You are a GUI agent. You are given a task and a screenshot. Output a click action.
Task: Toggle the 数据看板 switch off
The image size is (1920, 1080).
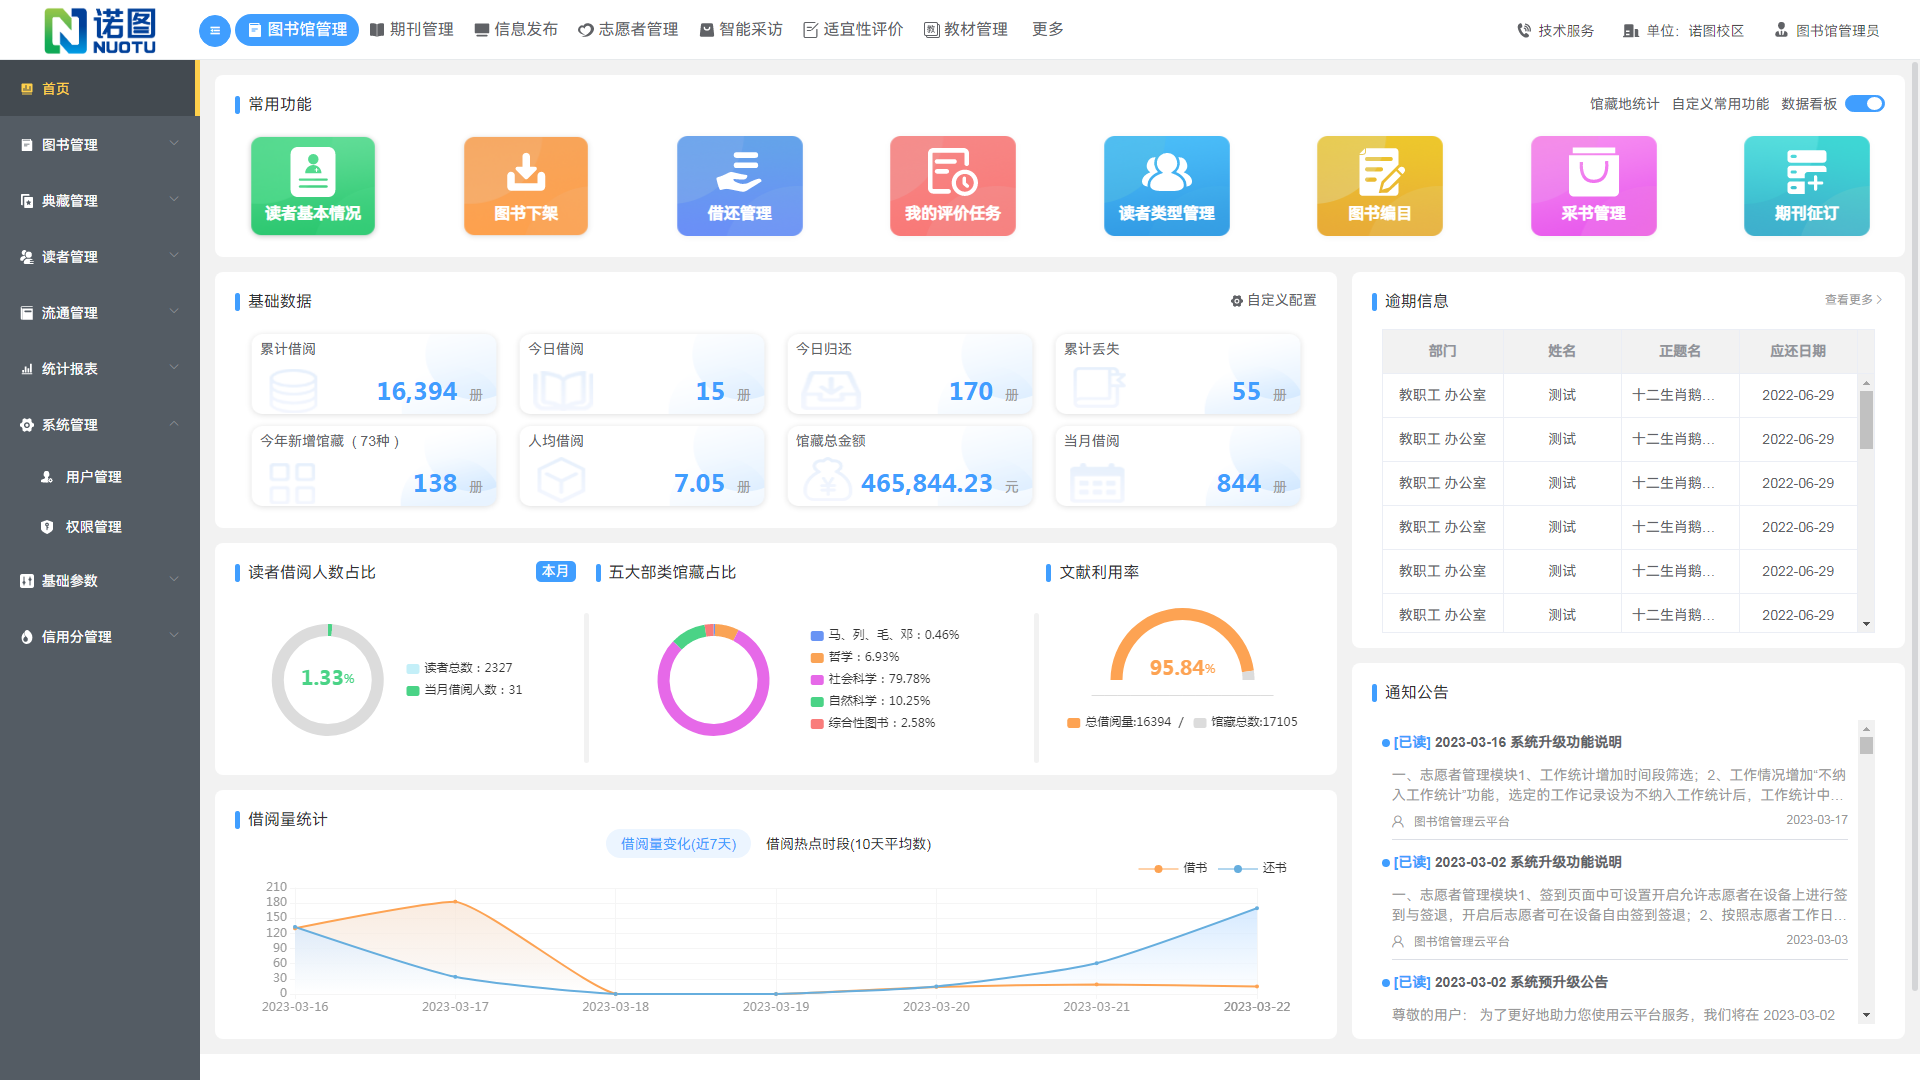1864,104
